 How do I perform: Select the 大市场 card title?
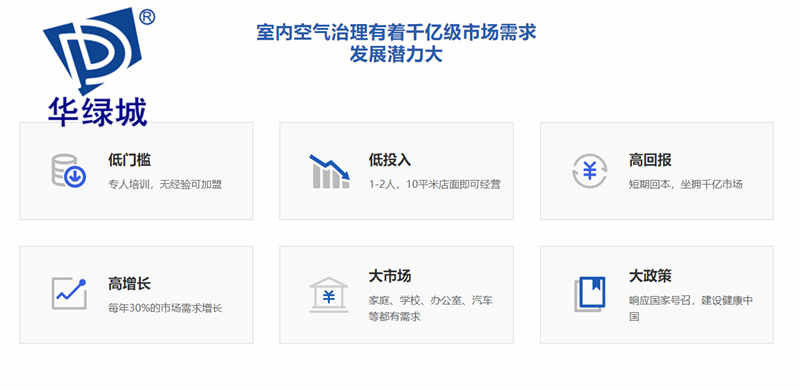[390, 276]
